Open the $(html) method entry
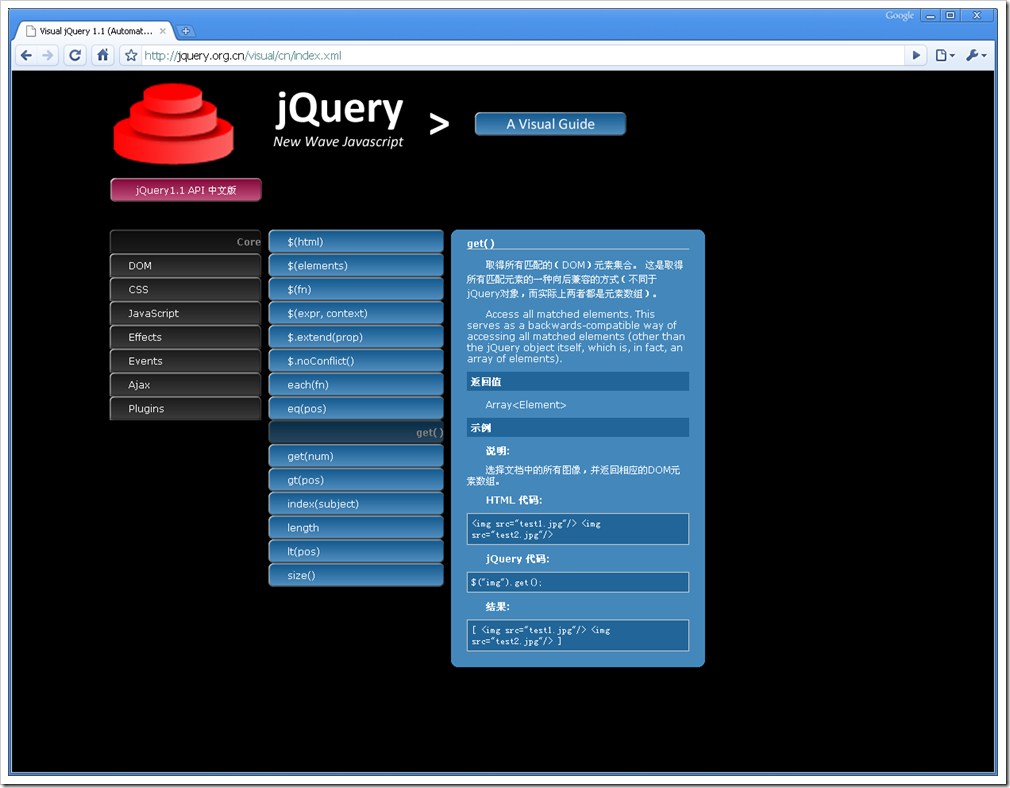The image size is (1010, 788). coord(356,242)
